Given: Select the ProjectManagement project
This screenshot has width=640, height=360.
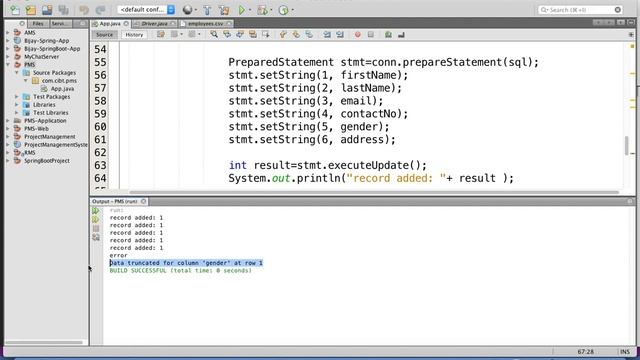Looking at the screenshot, I should pyautogui.click(x=49, y=137).
